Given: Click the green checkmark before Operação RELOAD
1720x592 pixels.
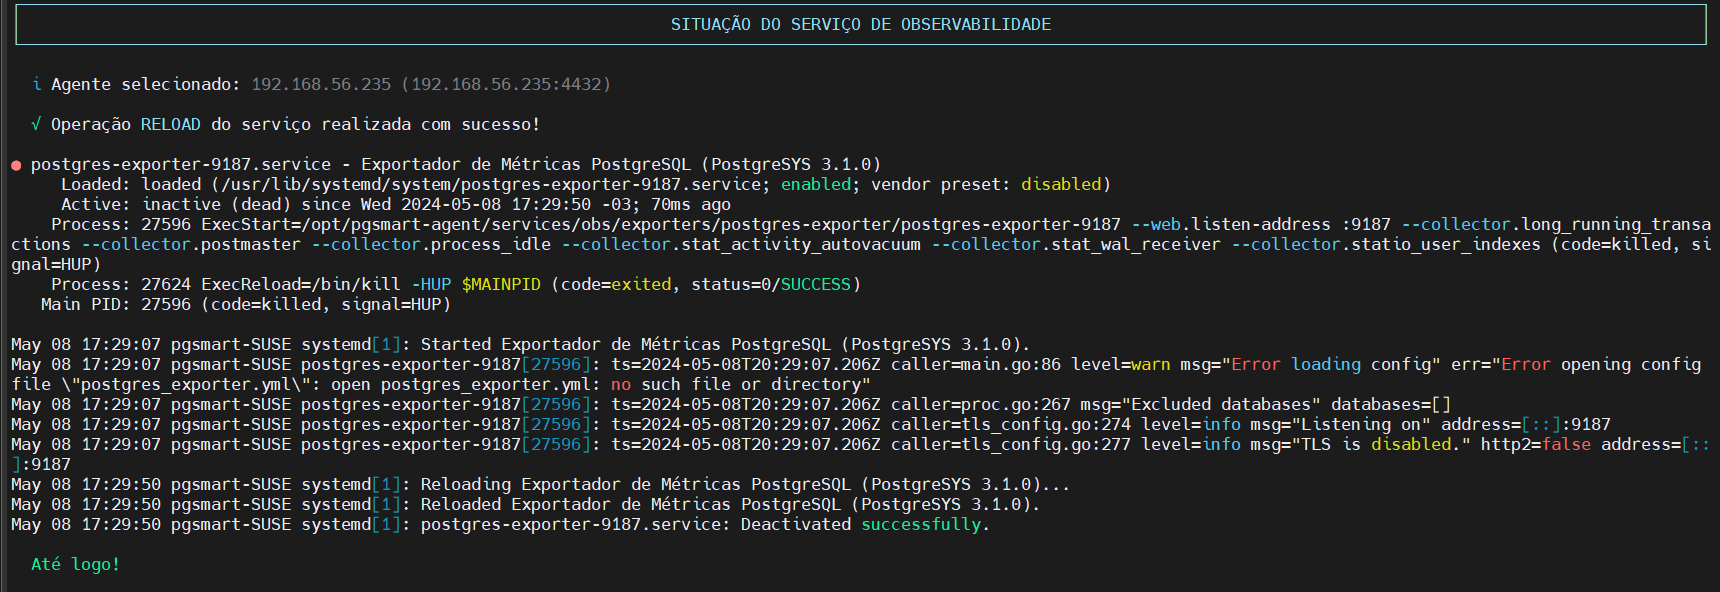Looking at the screenshot, I should click(36, 124).
